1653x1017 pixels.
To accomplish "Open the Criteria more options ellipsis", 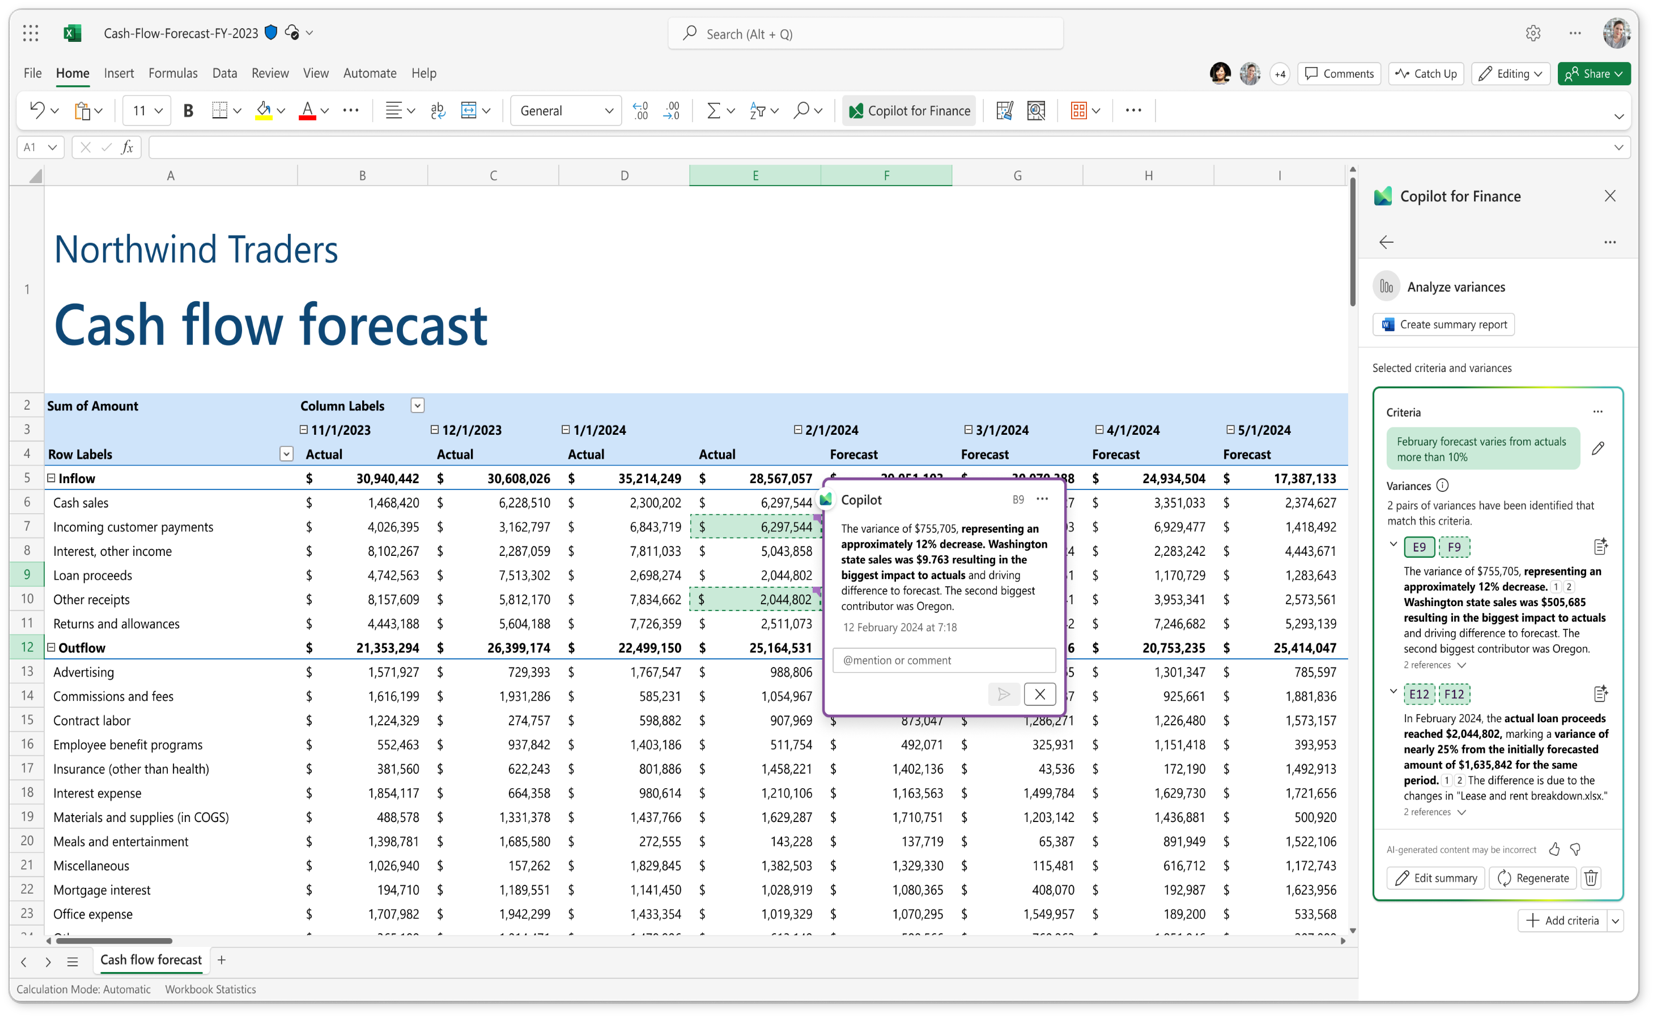I will [x=1598, y=412].
